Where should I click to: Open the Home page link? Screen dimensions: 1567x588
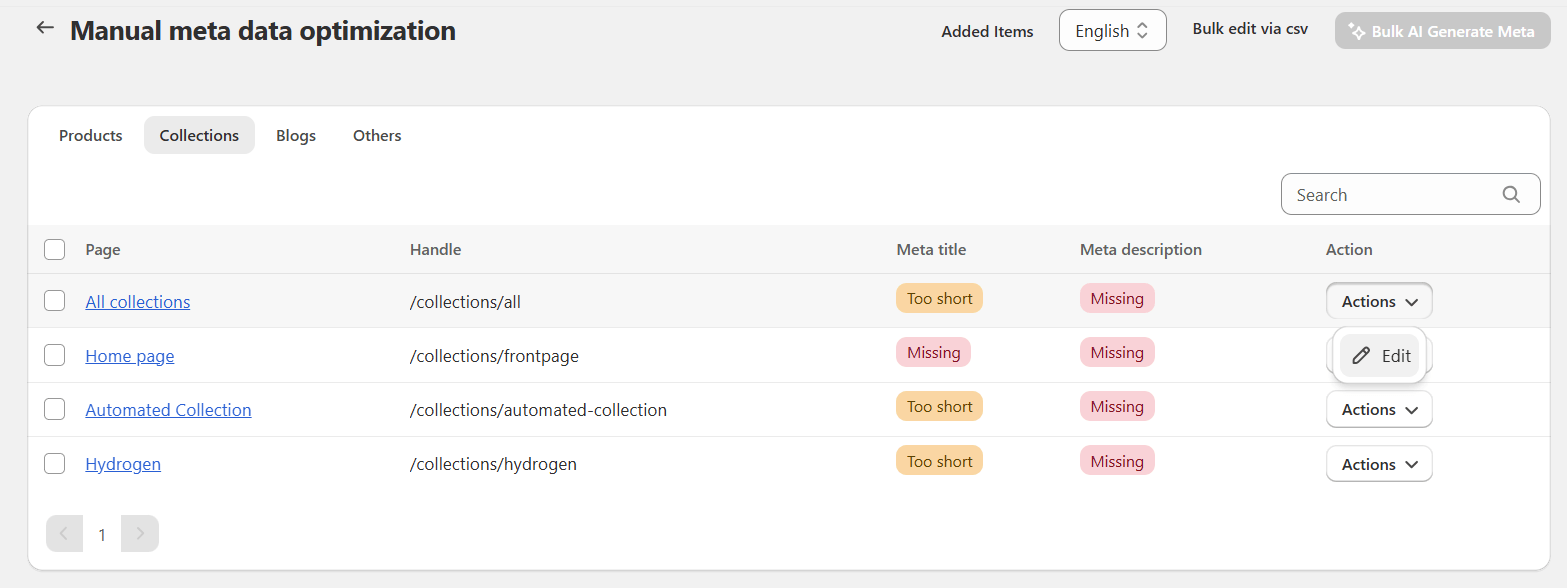point(130,356)
